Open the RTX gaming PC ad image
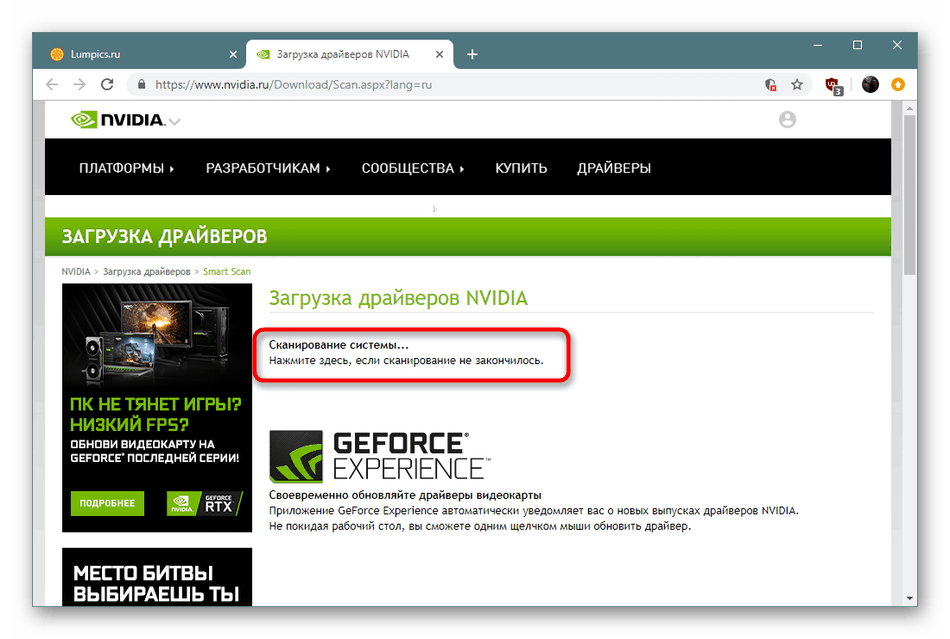 pyautogui.click(x=157, y=408)
